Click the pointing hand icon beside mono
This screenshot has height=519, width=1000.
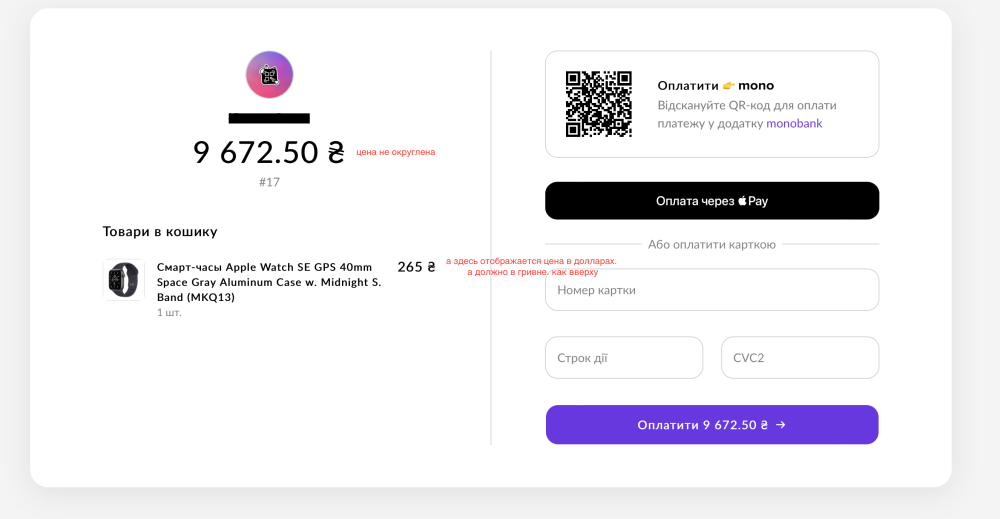pos(729,86)
